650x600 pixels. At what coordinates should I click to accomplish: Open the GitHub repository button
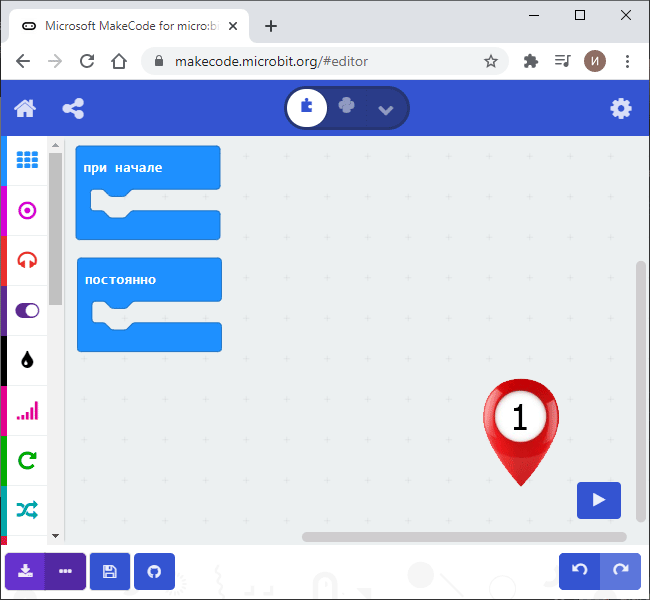pos(154,571)
